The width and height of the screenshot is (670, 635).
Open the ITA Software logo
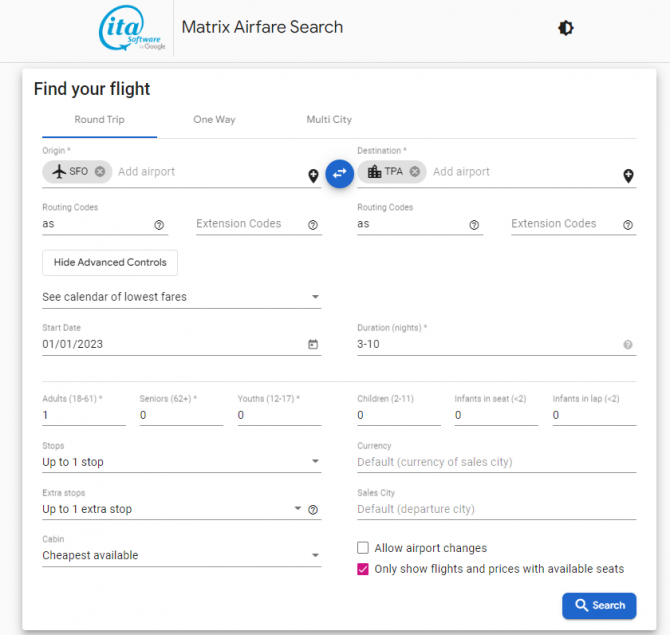pyautogui.click(x=132, y=28)
